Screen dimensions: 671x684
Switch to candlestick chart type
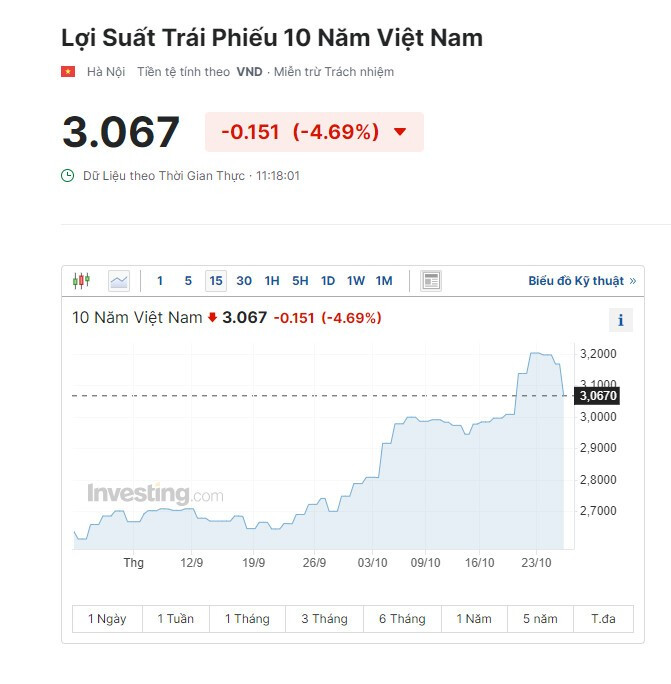point(81,281)
